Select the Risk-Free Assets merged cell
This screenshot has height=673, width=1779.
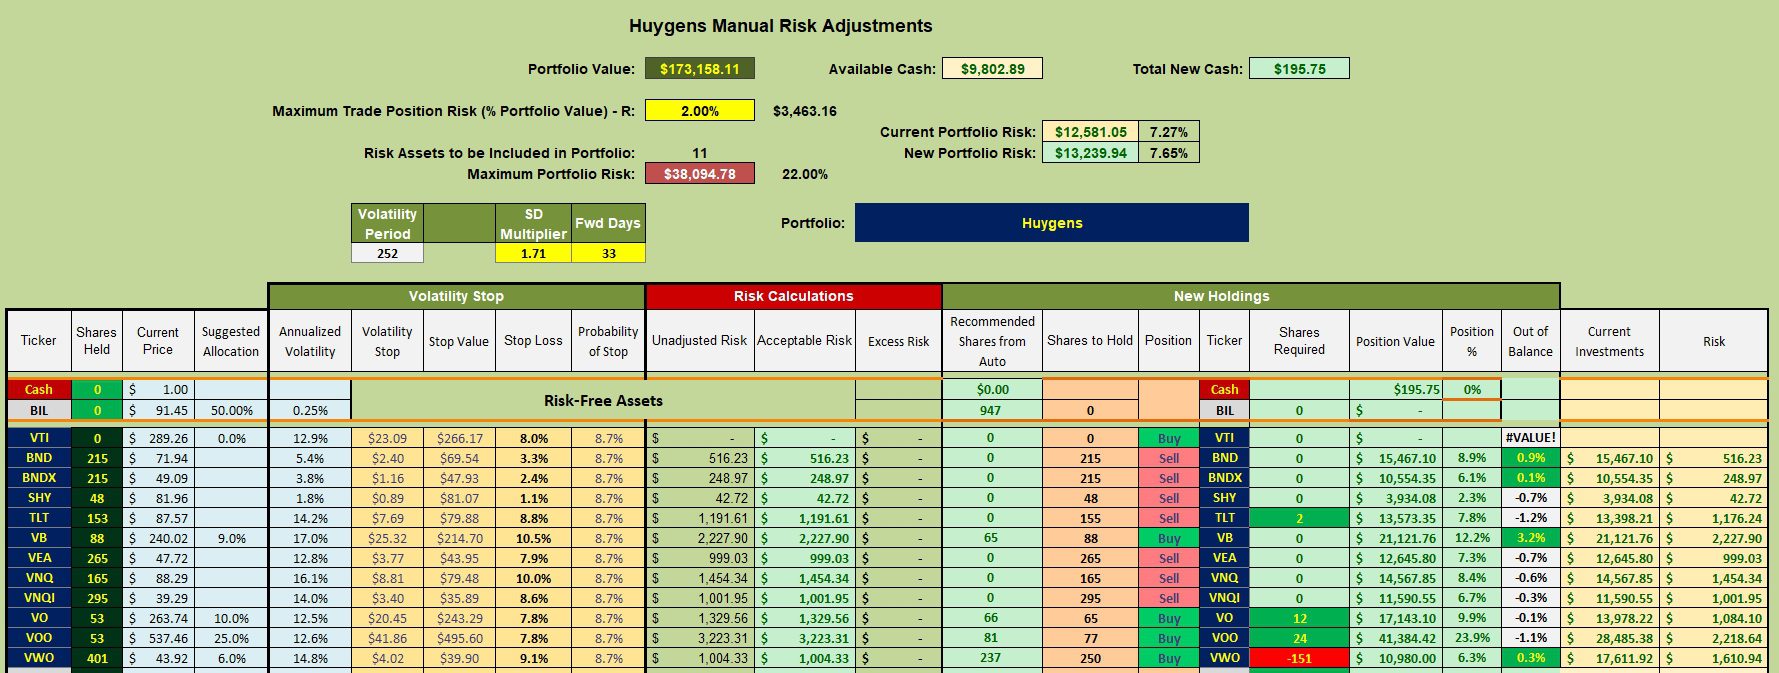tap(603, 400)
